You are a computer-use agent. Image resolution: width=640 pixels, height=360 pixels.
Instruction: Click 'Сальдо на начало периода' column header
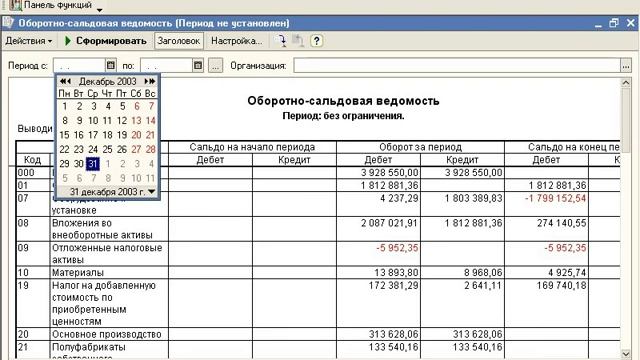click(x=252, y=147)
